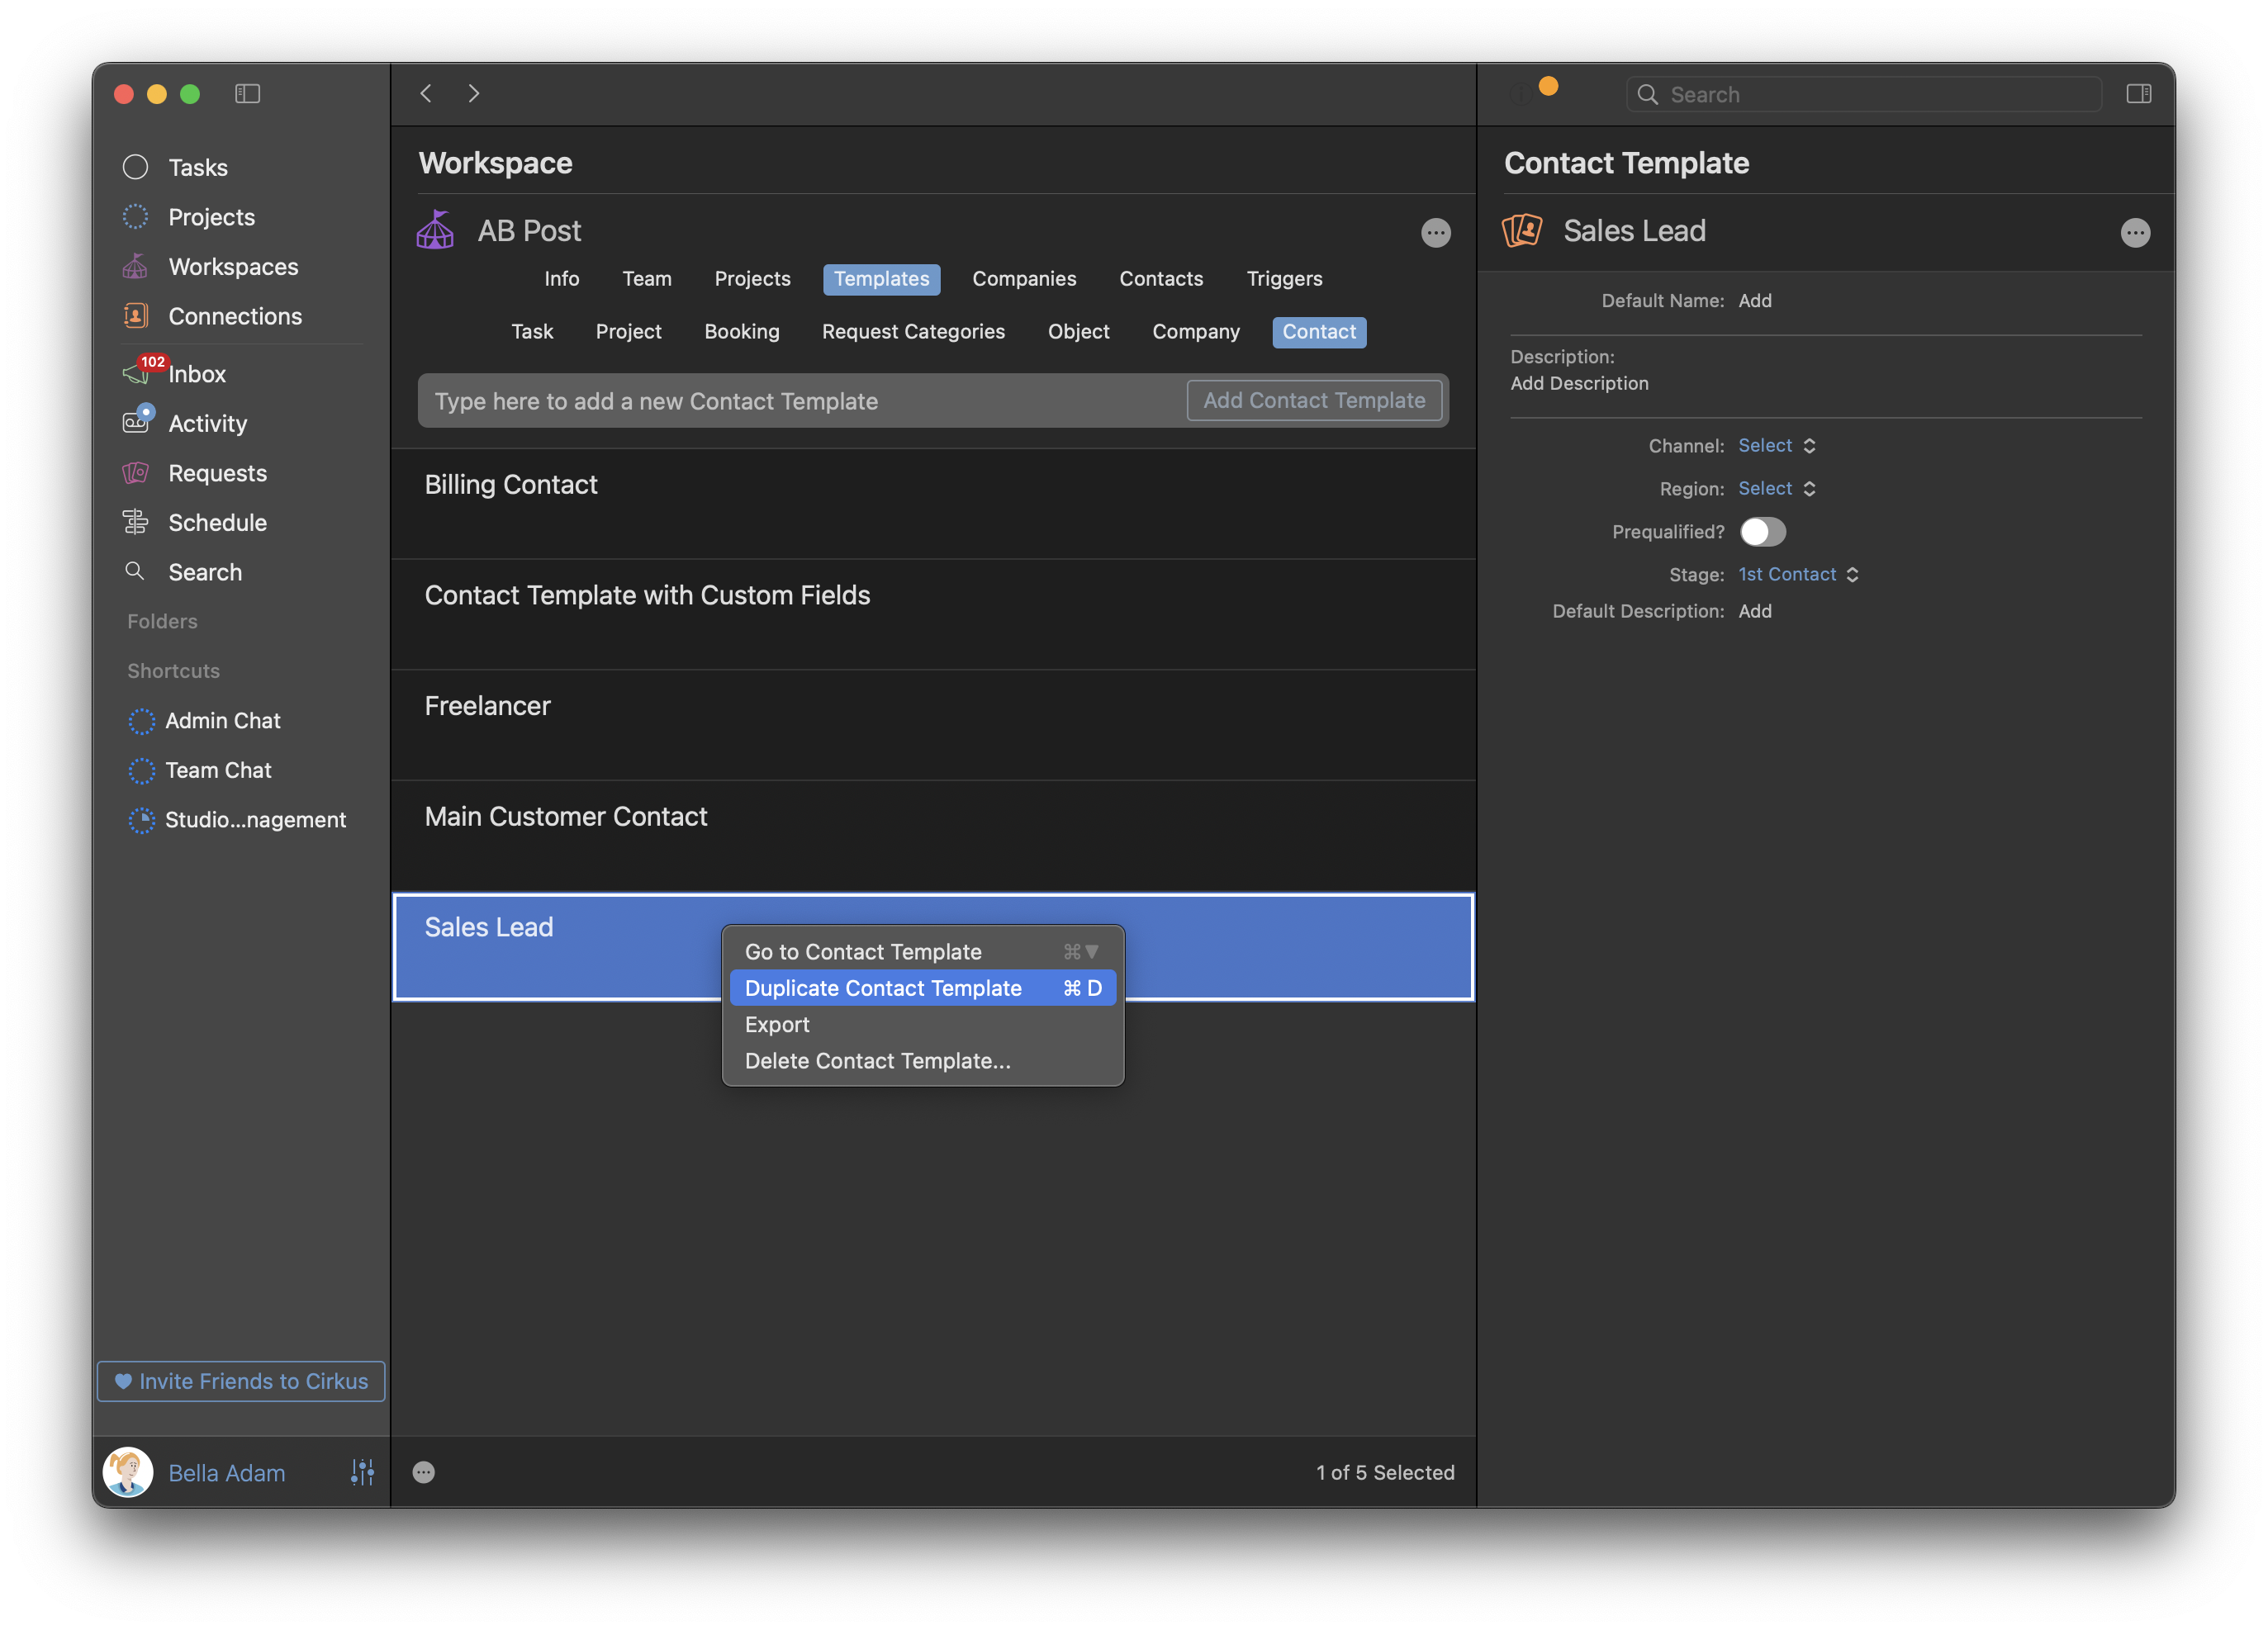Click the Requests cards icon
The width and height of the screenshot is (2268, 1630).
click(x=136, y=473)
